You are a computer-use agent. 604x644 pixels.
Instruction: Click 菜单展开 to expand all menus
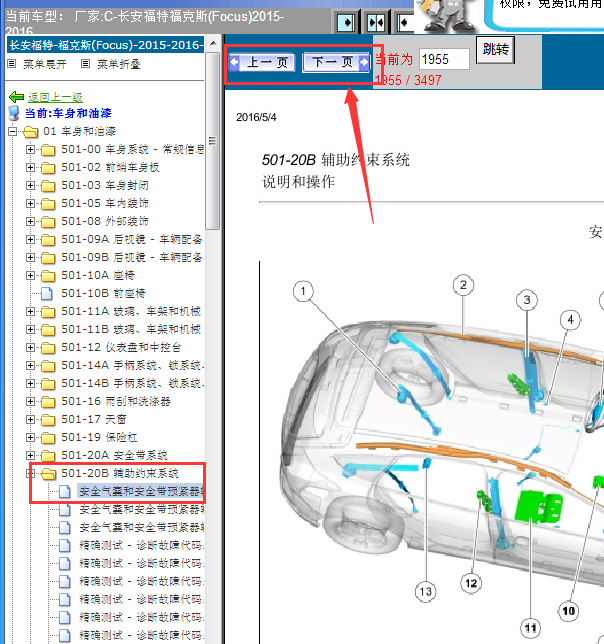(45, 64)
